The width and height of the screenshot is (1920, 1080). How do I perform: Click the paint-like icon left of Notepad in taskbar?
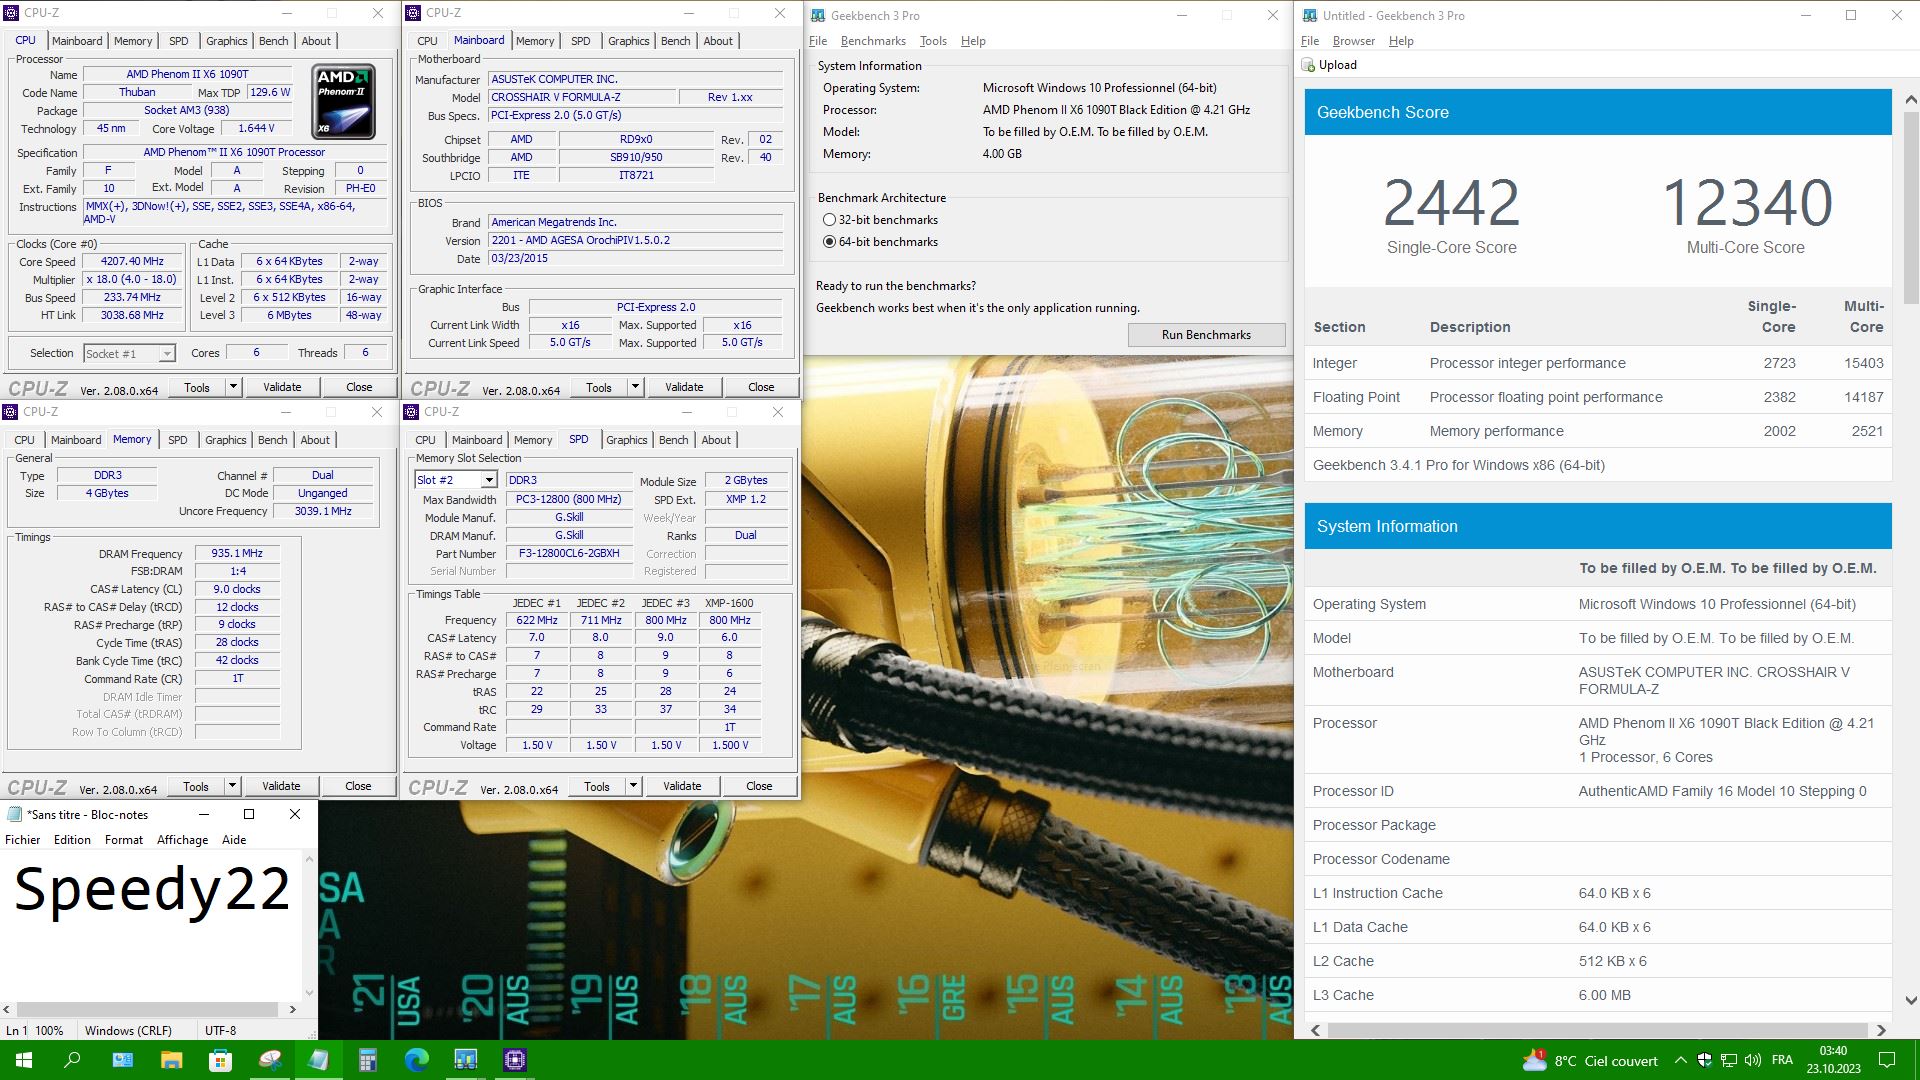coord(270,1060)
